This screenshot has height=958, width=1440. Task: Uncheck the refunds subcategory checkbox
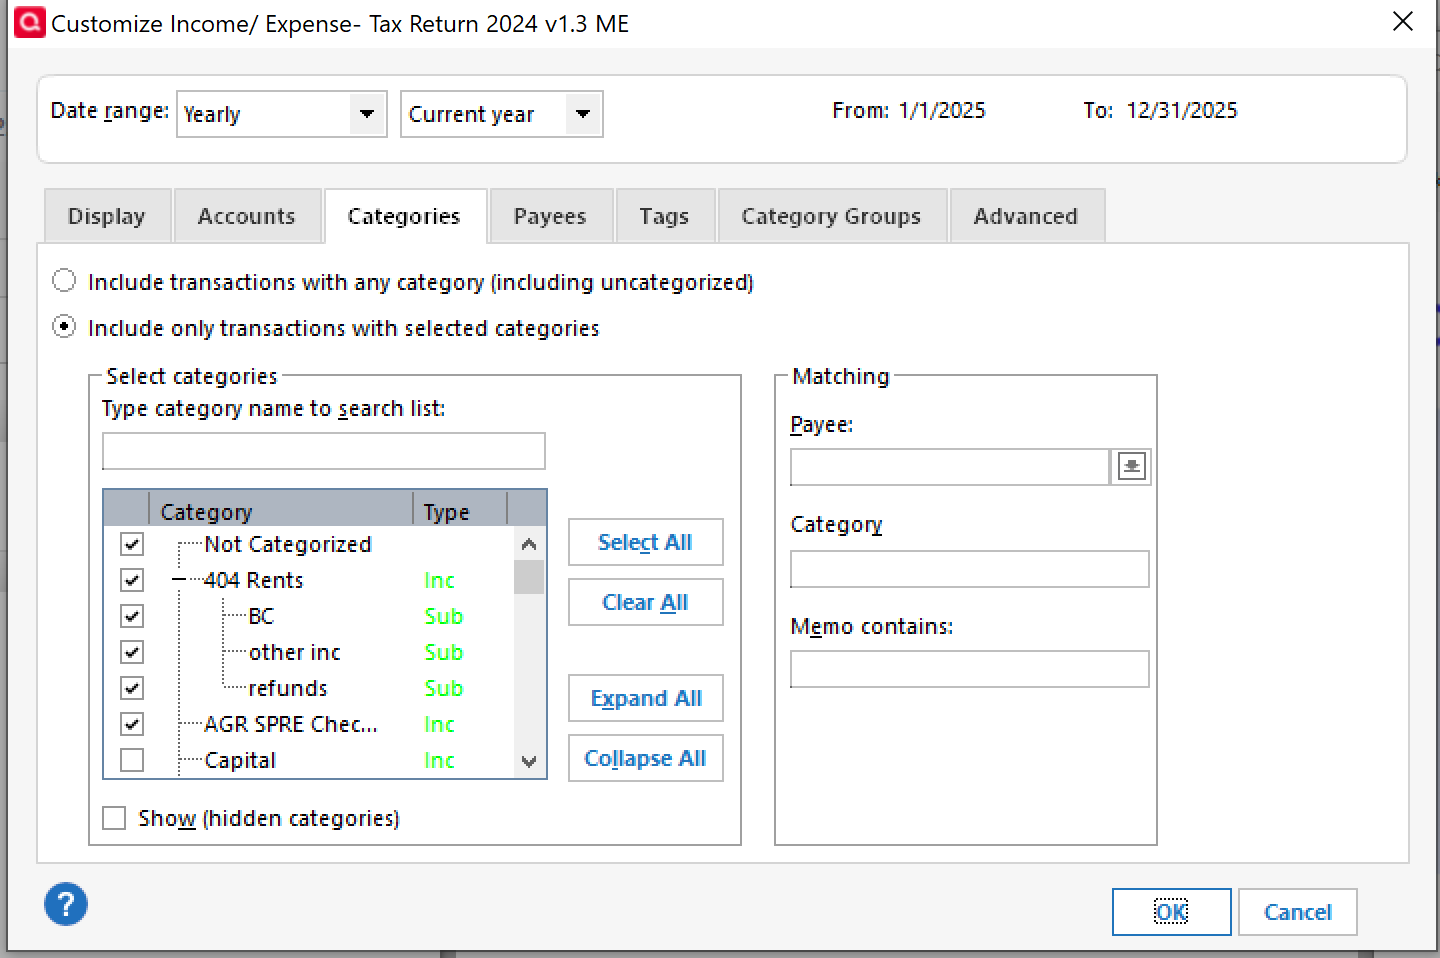pyautogui.click(x=132, y=688)
